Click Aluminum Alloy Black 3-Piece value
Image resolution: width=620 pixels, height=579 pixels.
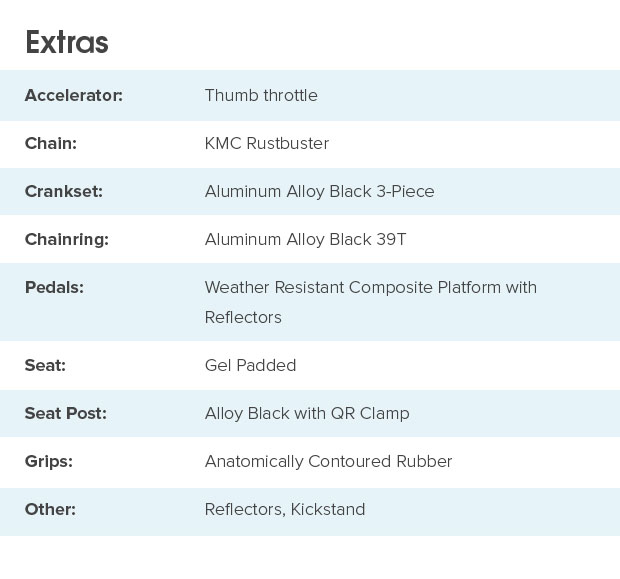[x=319, y=191]
